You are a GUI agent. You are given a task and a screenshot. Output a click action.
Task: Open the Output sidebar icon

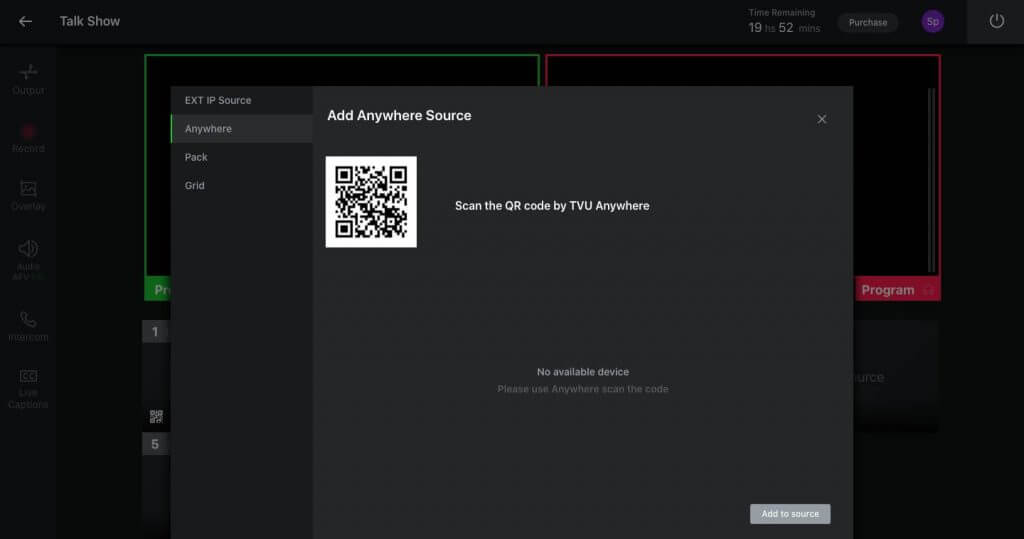pyautogui.click(x=28, y=79)
